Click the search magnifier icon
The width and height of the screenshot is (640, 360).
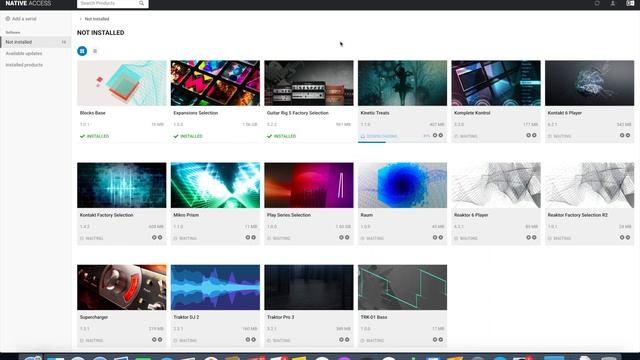pos(141,3)
